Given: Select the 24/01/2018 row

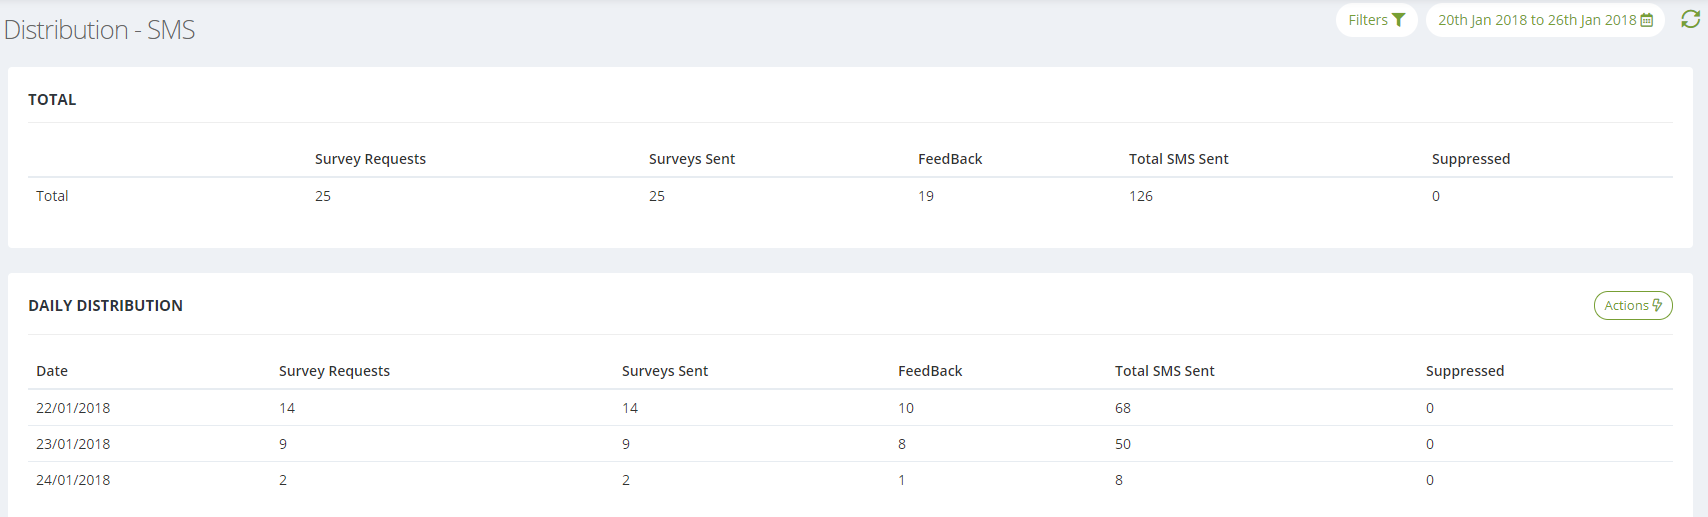Looking at the screenshot, I should pyautogui.click(x=850, y=480).
